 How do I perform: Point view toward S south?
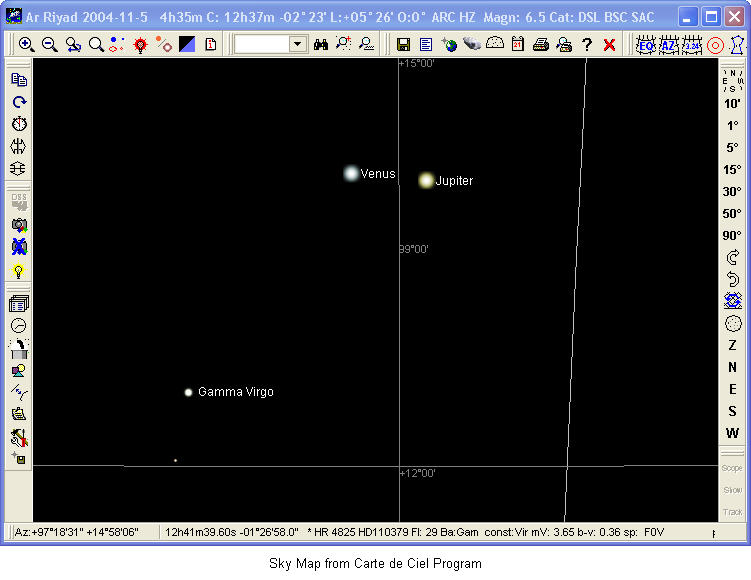click(x=732, y=411)
